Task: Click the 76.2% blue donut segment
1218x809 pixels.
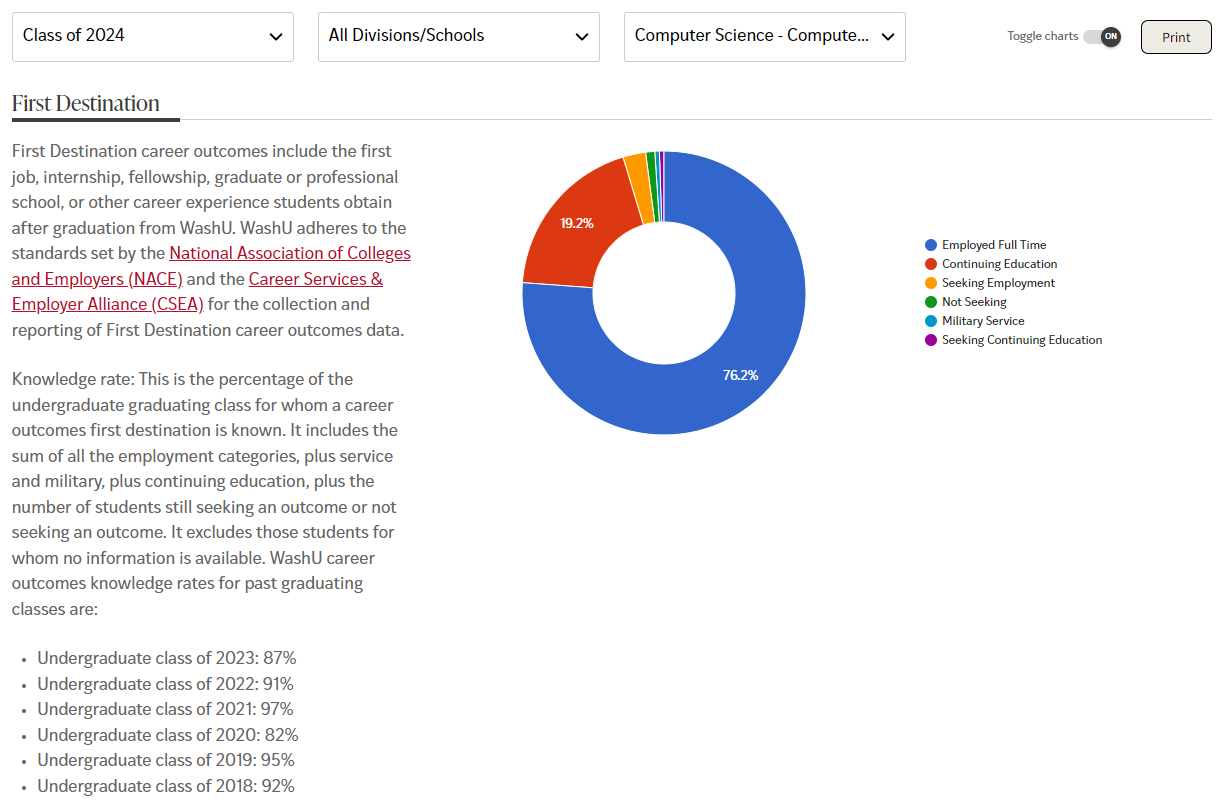Action: pyautogui.click(x=740, y=376)
